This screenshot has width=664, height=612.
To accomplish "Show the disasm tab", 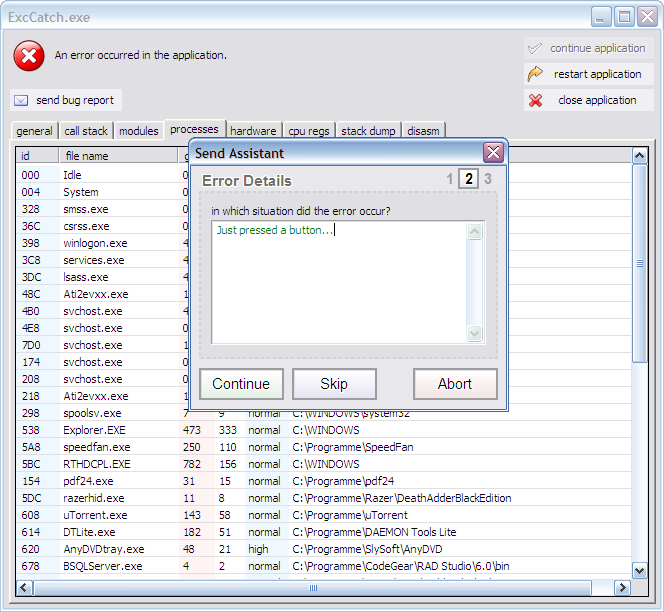I will coord(424,131).
